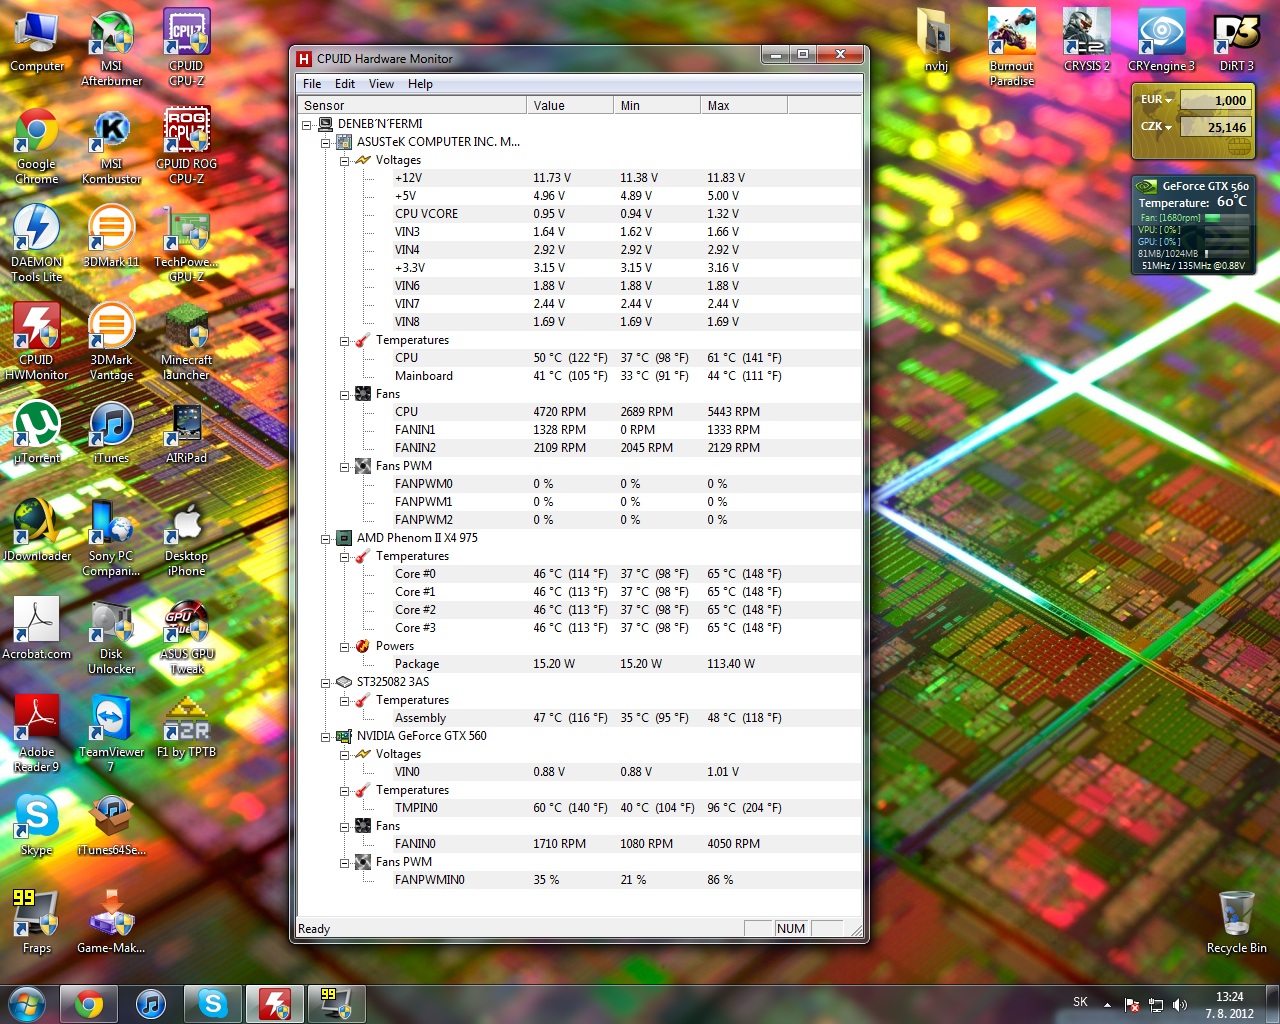This screenshot has width=1280, height=1024.
Task: Open the View menu
Action: 381,84
